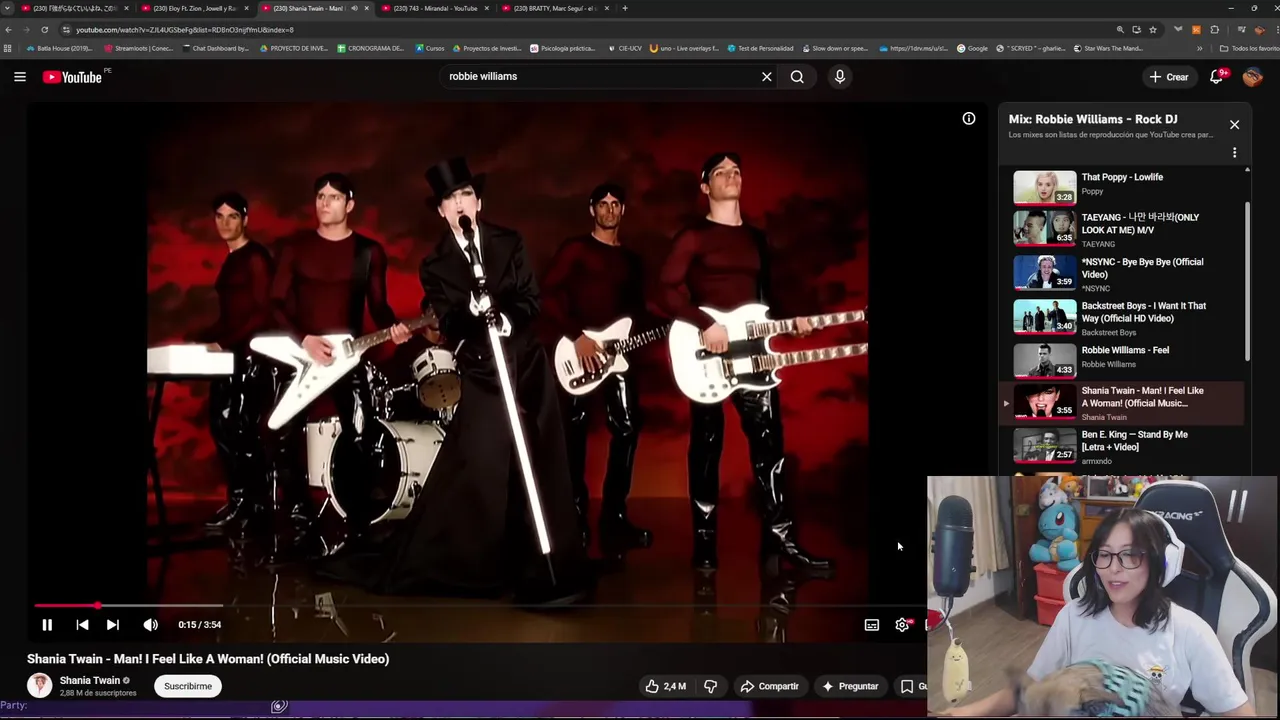
Task: Open the Star Wars The Mand... bookmark
Action: [1108, 48]
